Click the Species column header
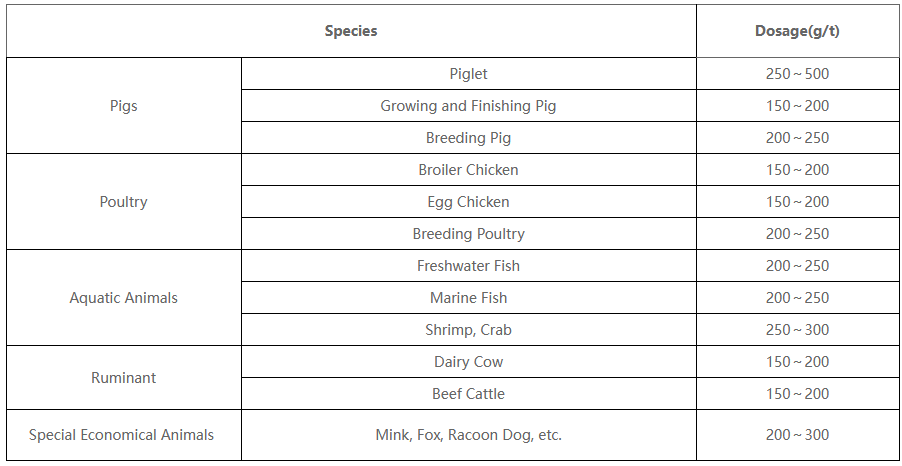Image resolution: width=902 pixels, height=466 pixels. pyautogui.click(x=351, y=31)
